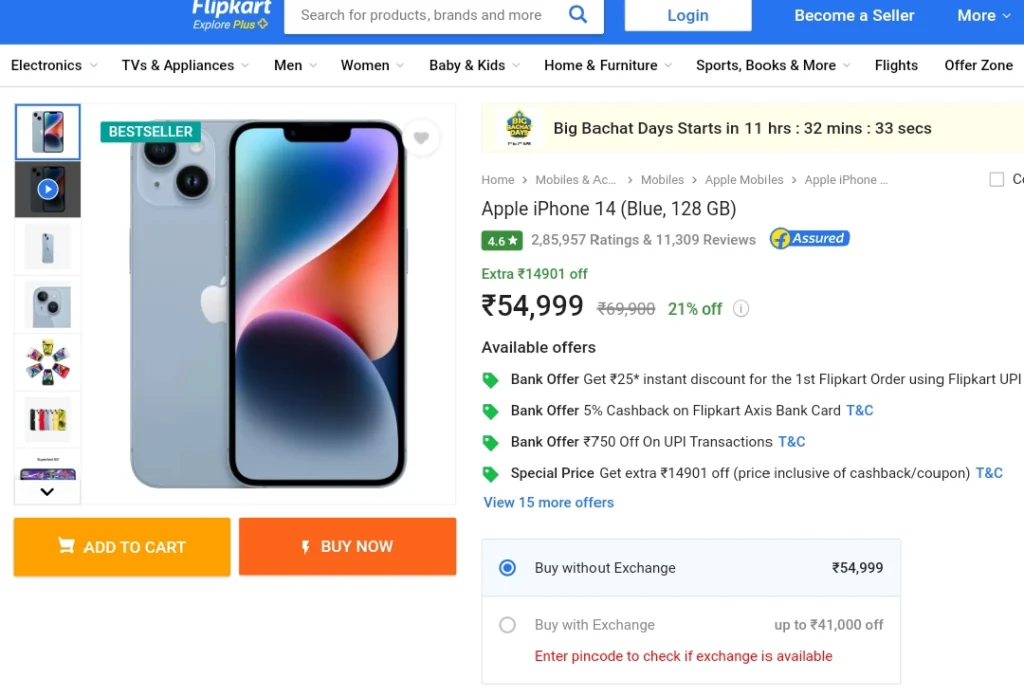Select the color variants thumbnail image
Viewport: 1024px width, 697px height.
48,419
